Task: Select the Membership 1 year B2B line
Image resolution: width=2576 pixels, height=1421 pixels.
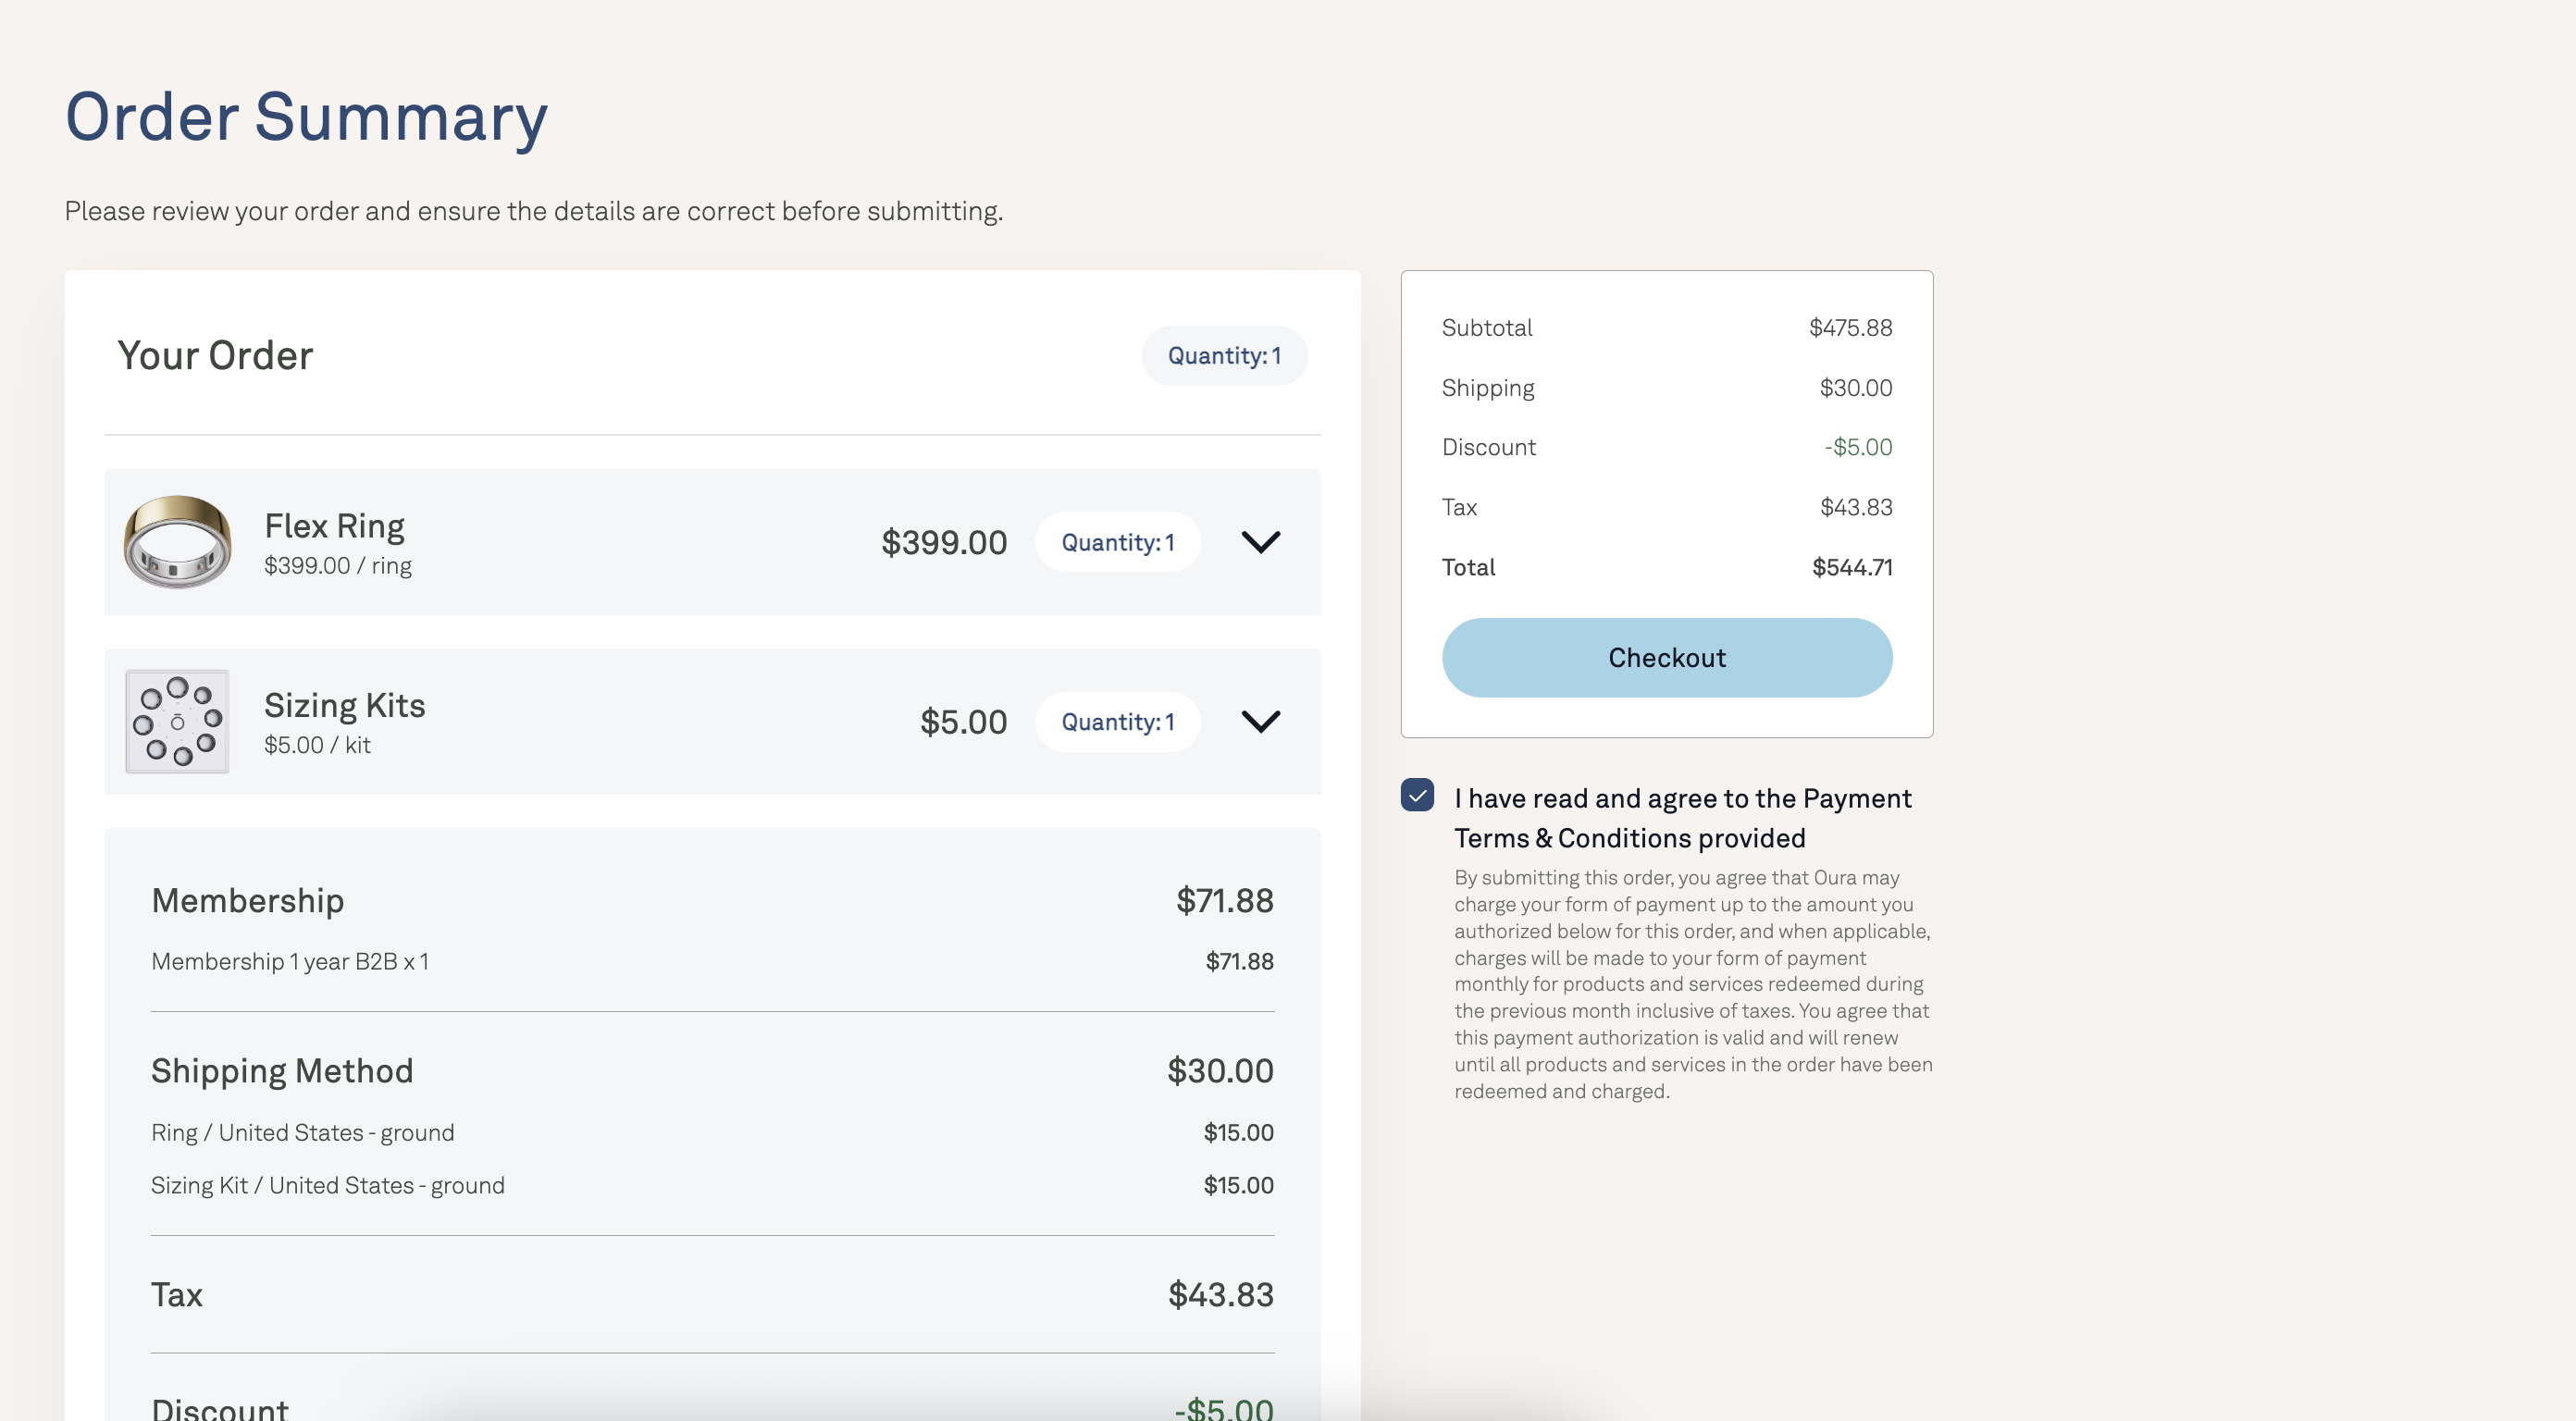Action: [712, 961]
